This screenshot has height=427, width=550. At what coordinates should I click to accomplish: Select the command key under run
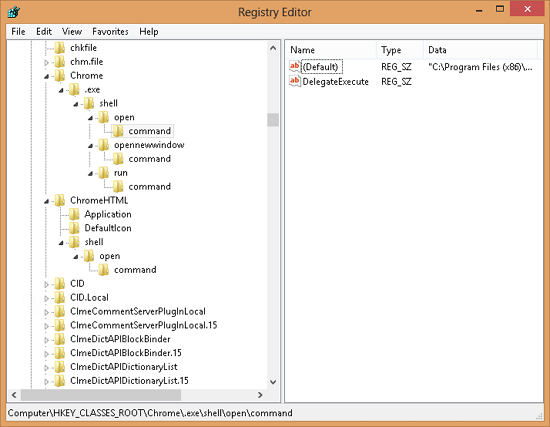(x=149, y=187)
